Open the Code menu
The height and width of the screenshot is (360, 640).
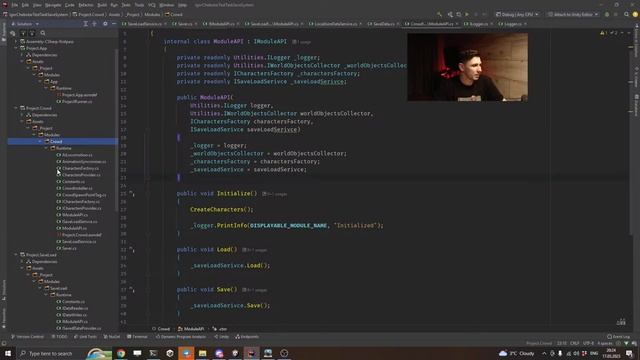[70, 5]
